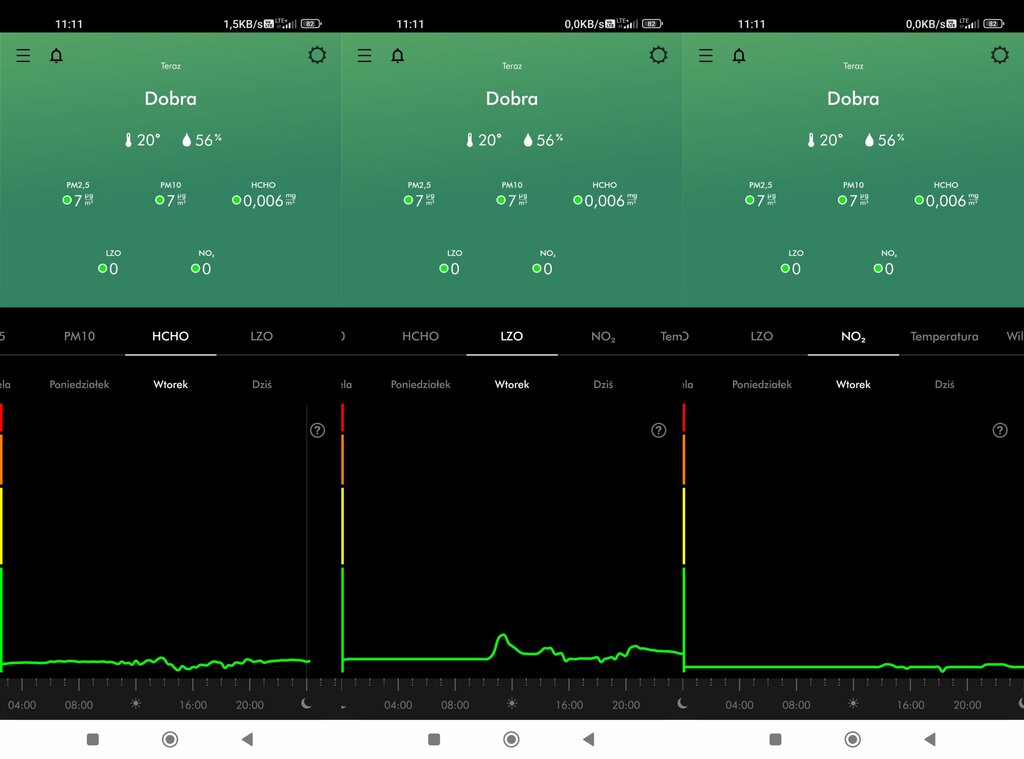Tap HCHO 0,006 reading in left screen

click(x=263, y=195)
